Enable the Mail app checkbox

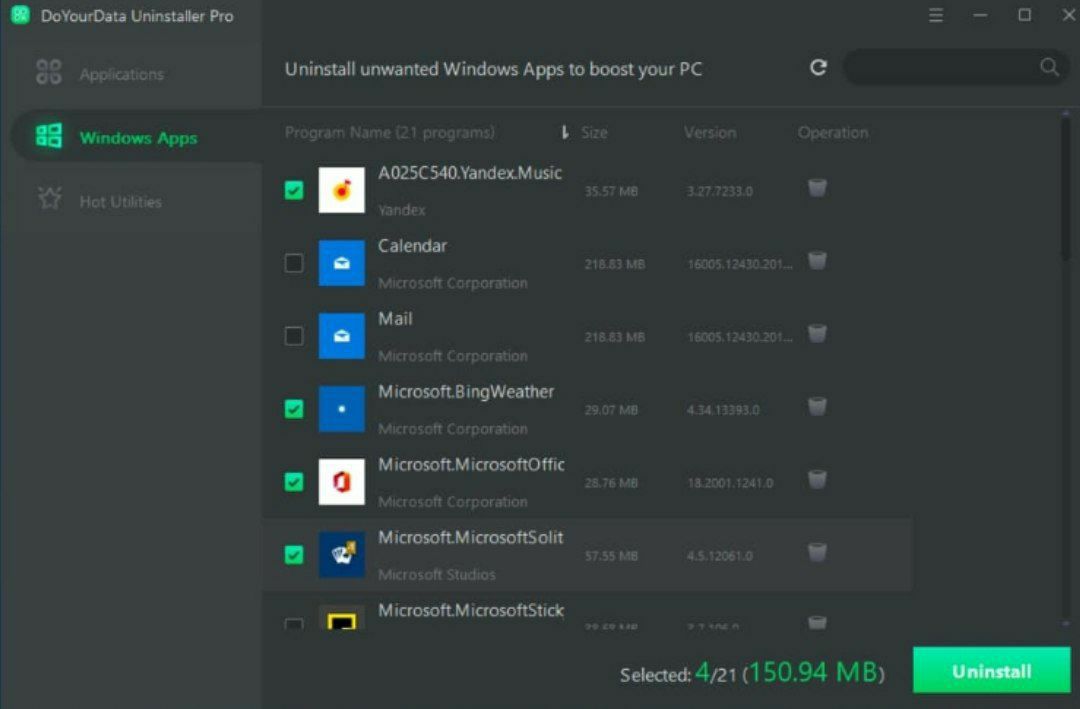coord(294,336)
